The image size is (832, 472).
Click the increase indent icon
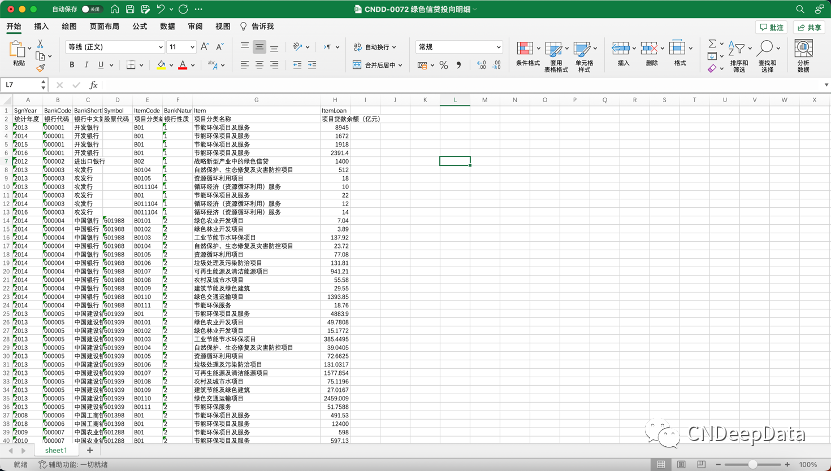click(x=312, y=65)
